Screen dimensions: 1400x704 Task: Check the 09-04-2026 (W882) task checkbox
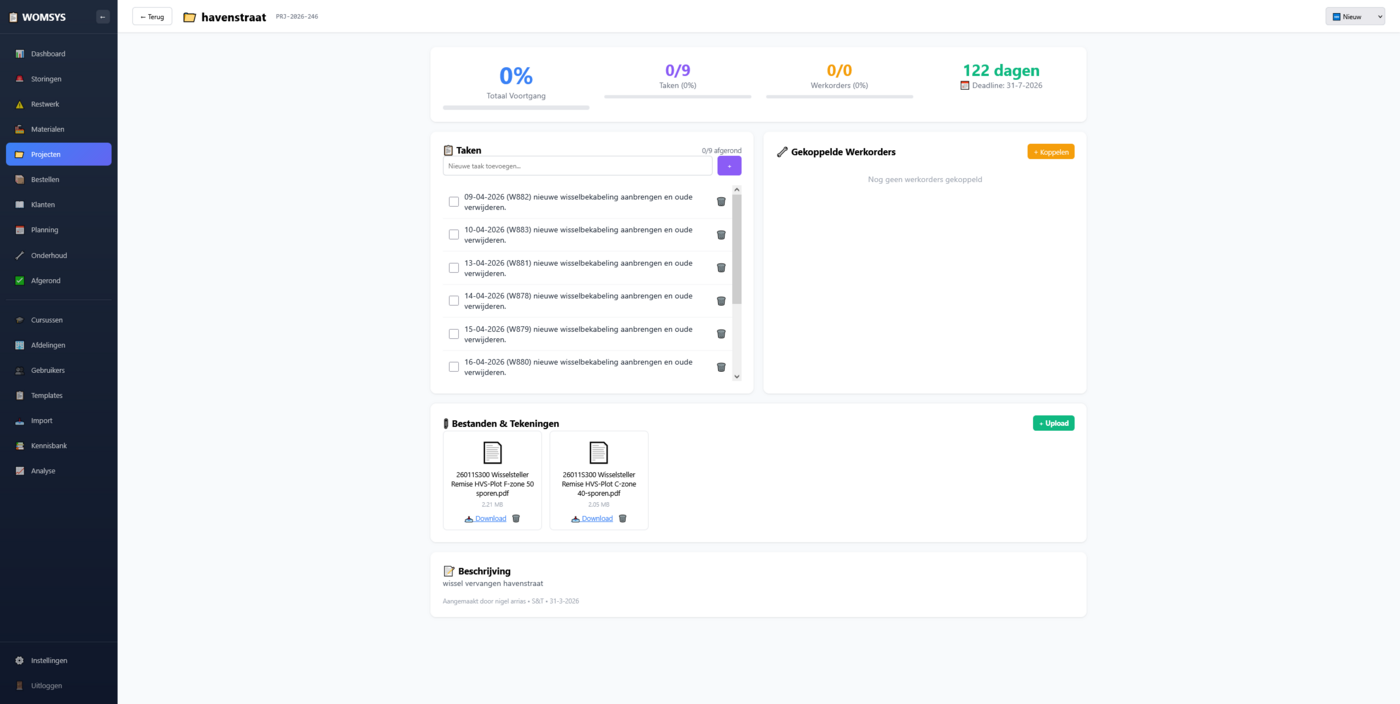point(454,202)
